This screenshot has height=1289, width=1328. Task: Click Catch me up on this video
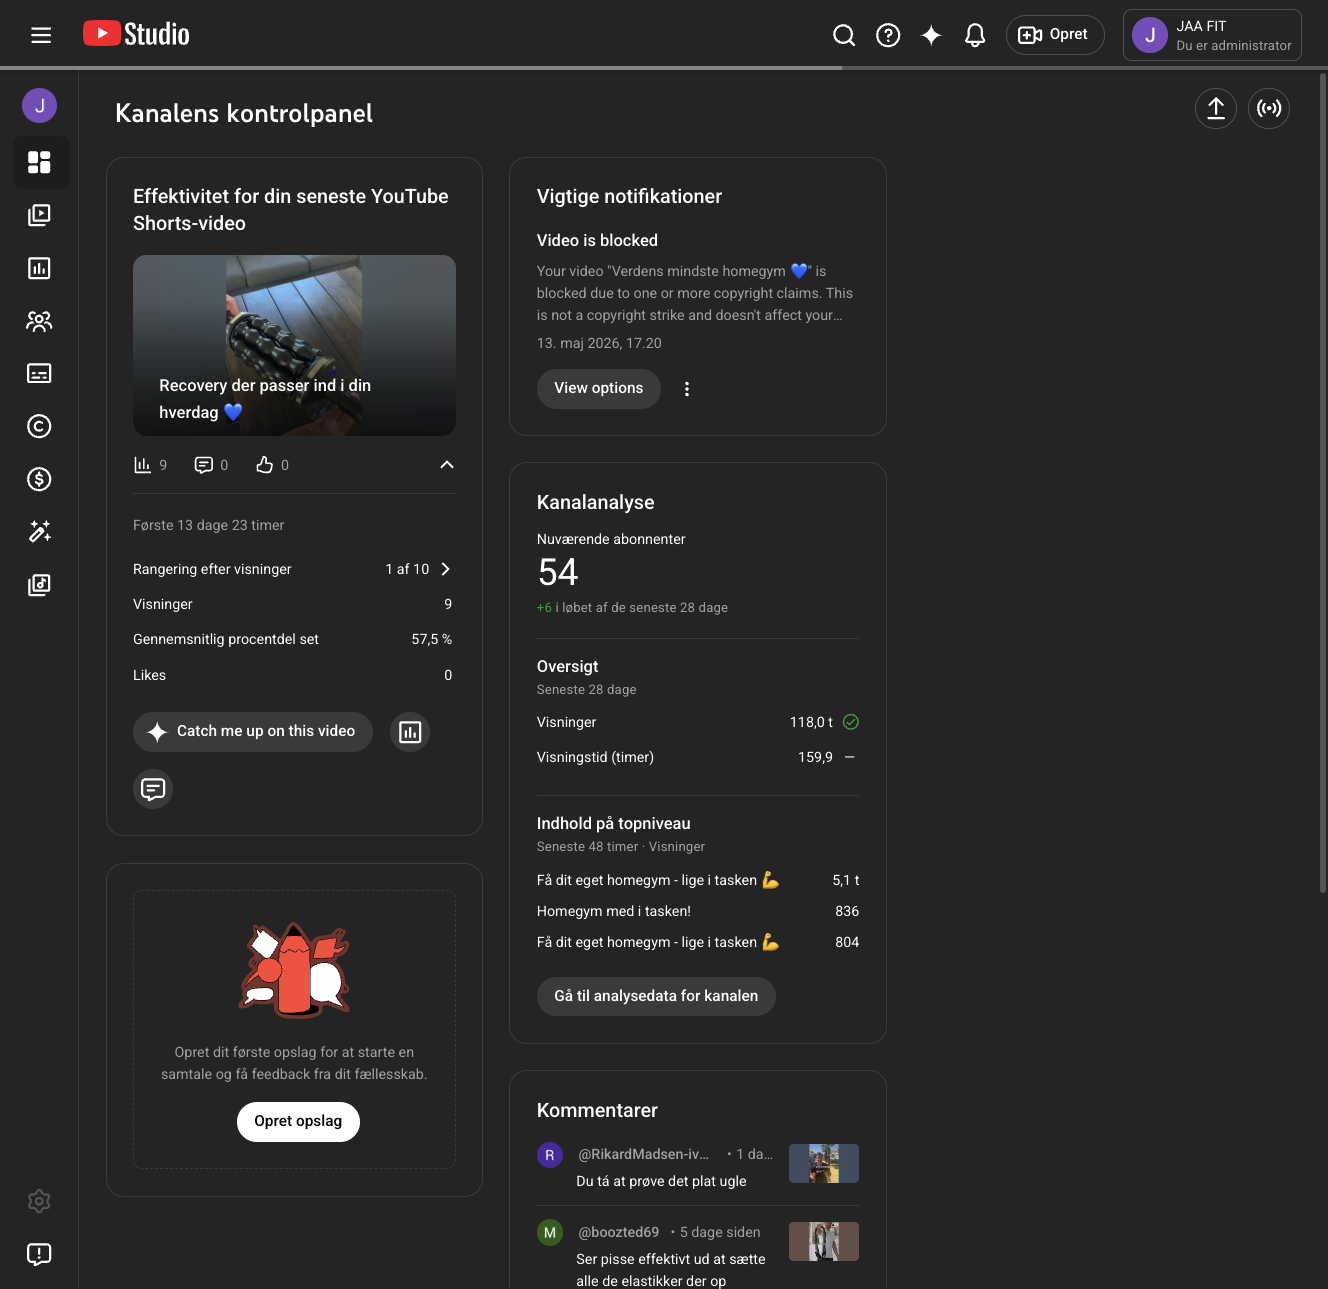tap(253, 732)
